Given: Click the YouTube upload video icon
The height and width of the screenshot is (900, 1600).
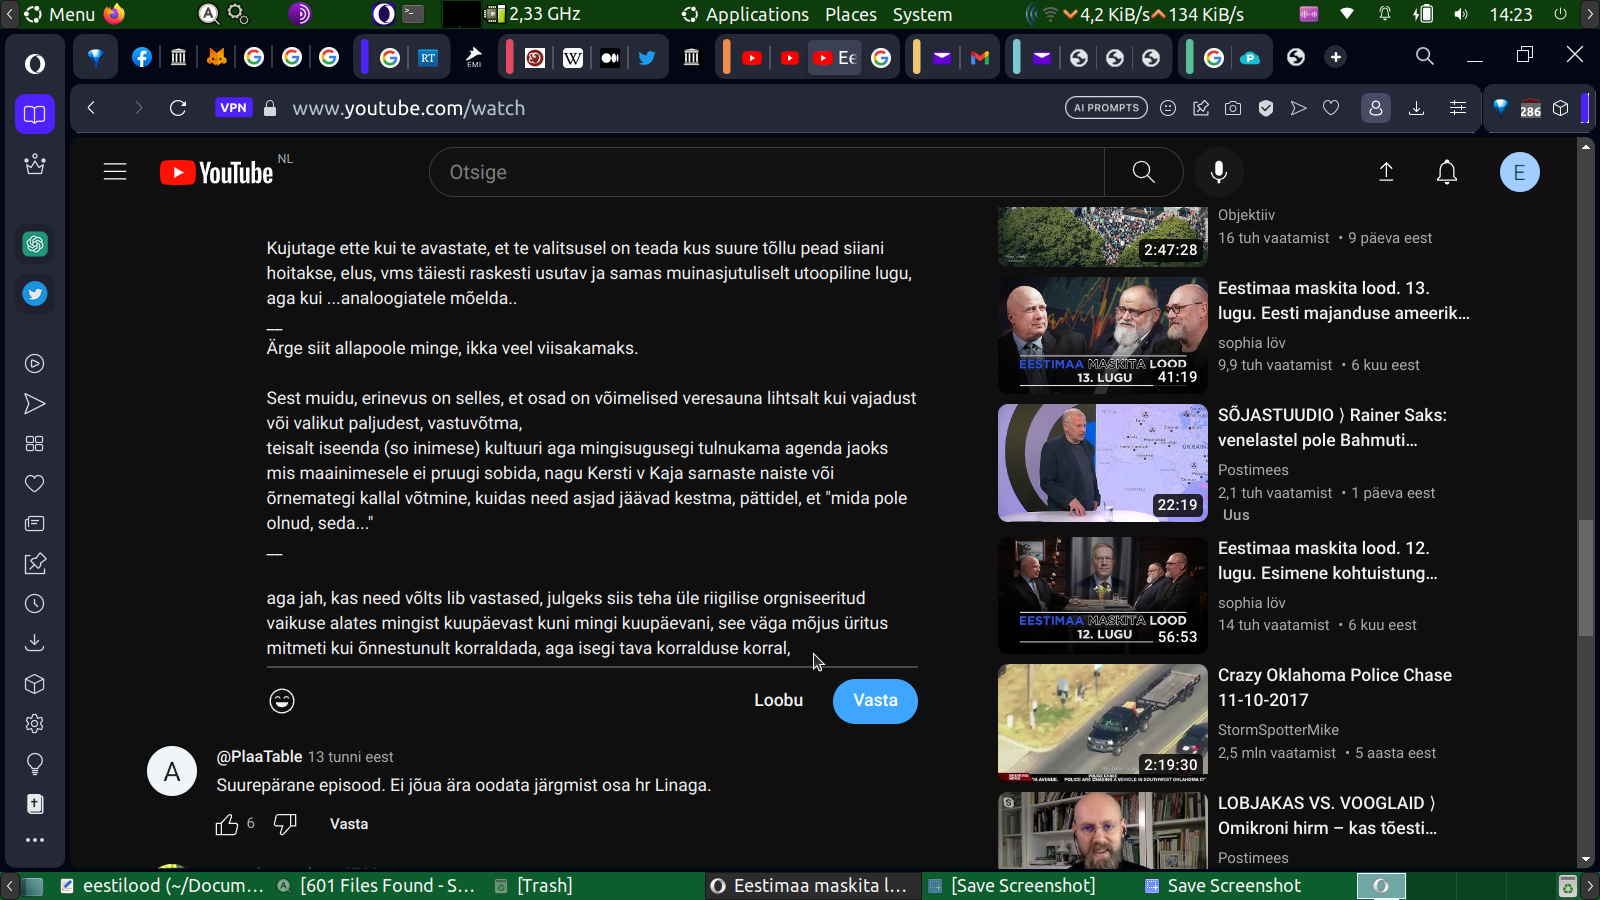Looking at the screenshot, I should click(x=1386, y=172).
